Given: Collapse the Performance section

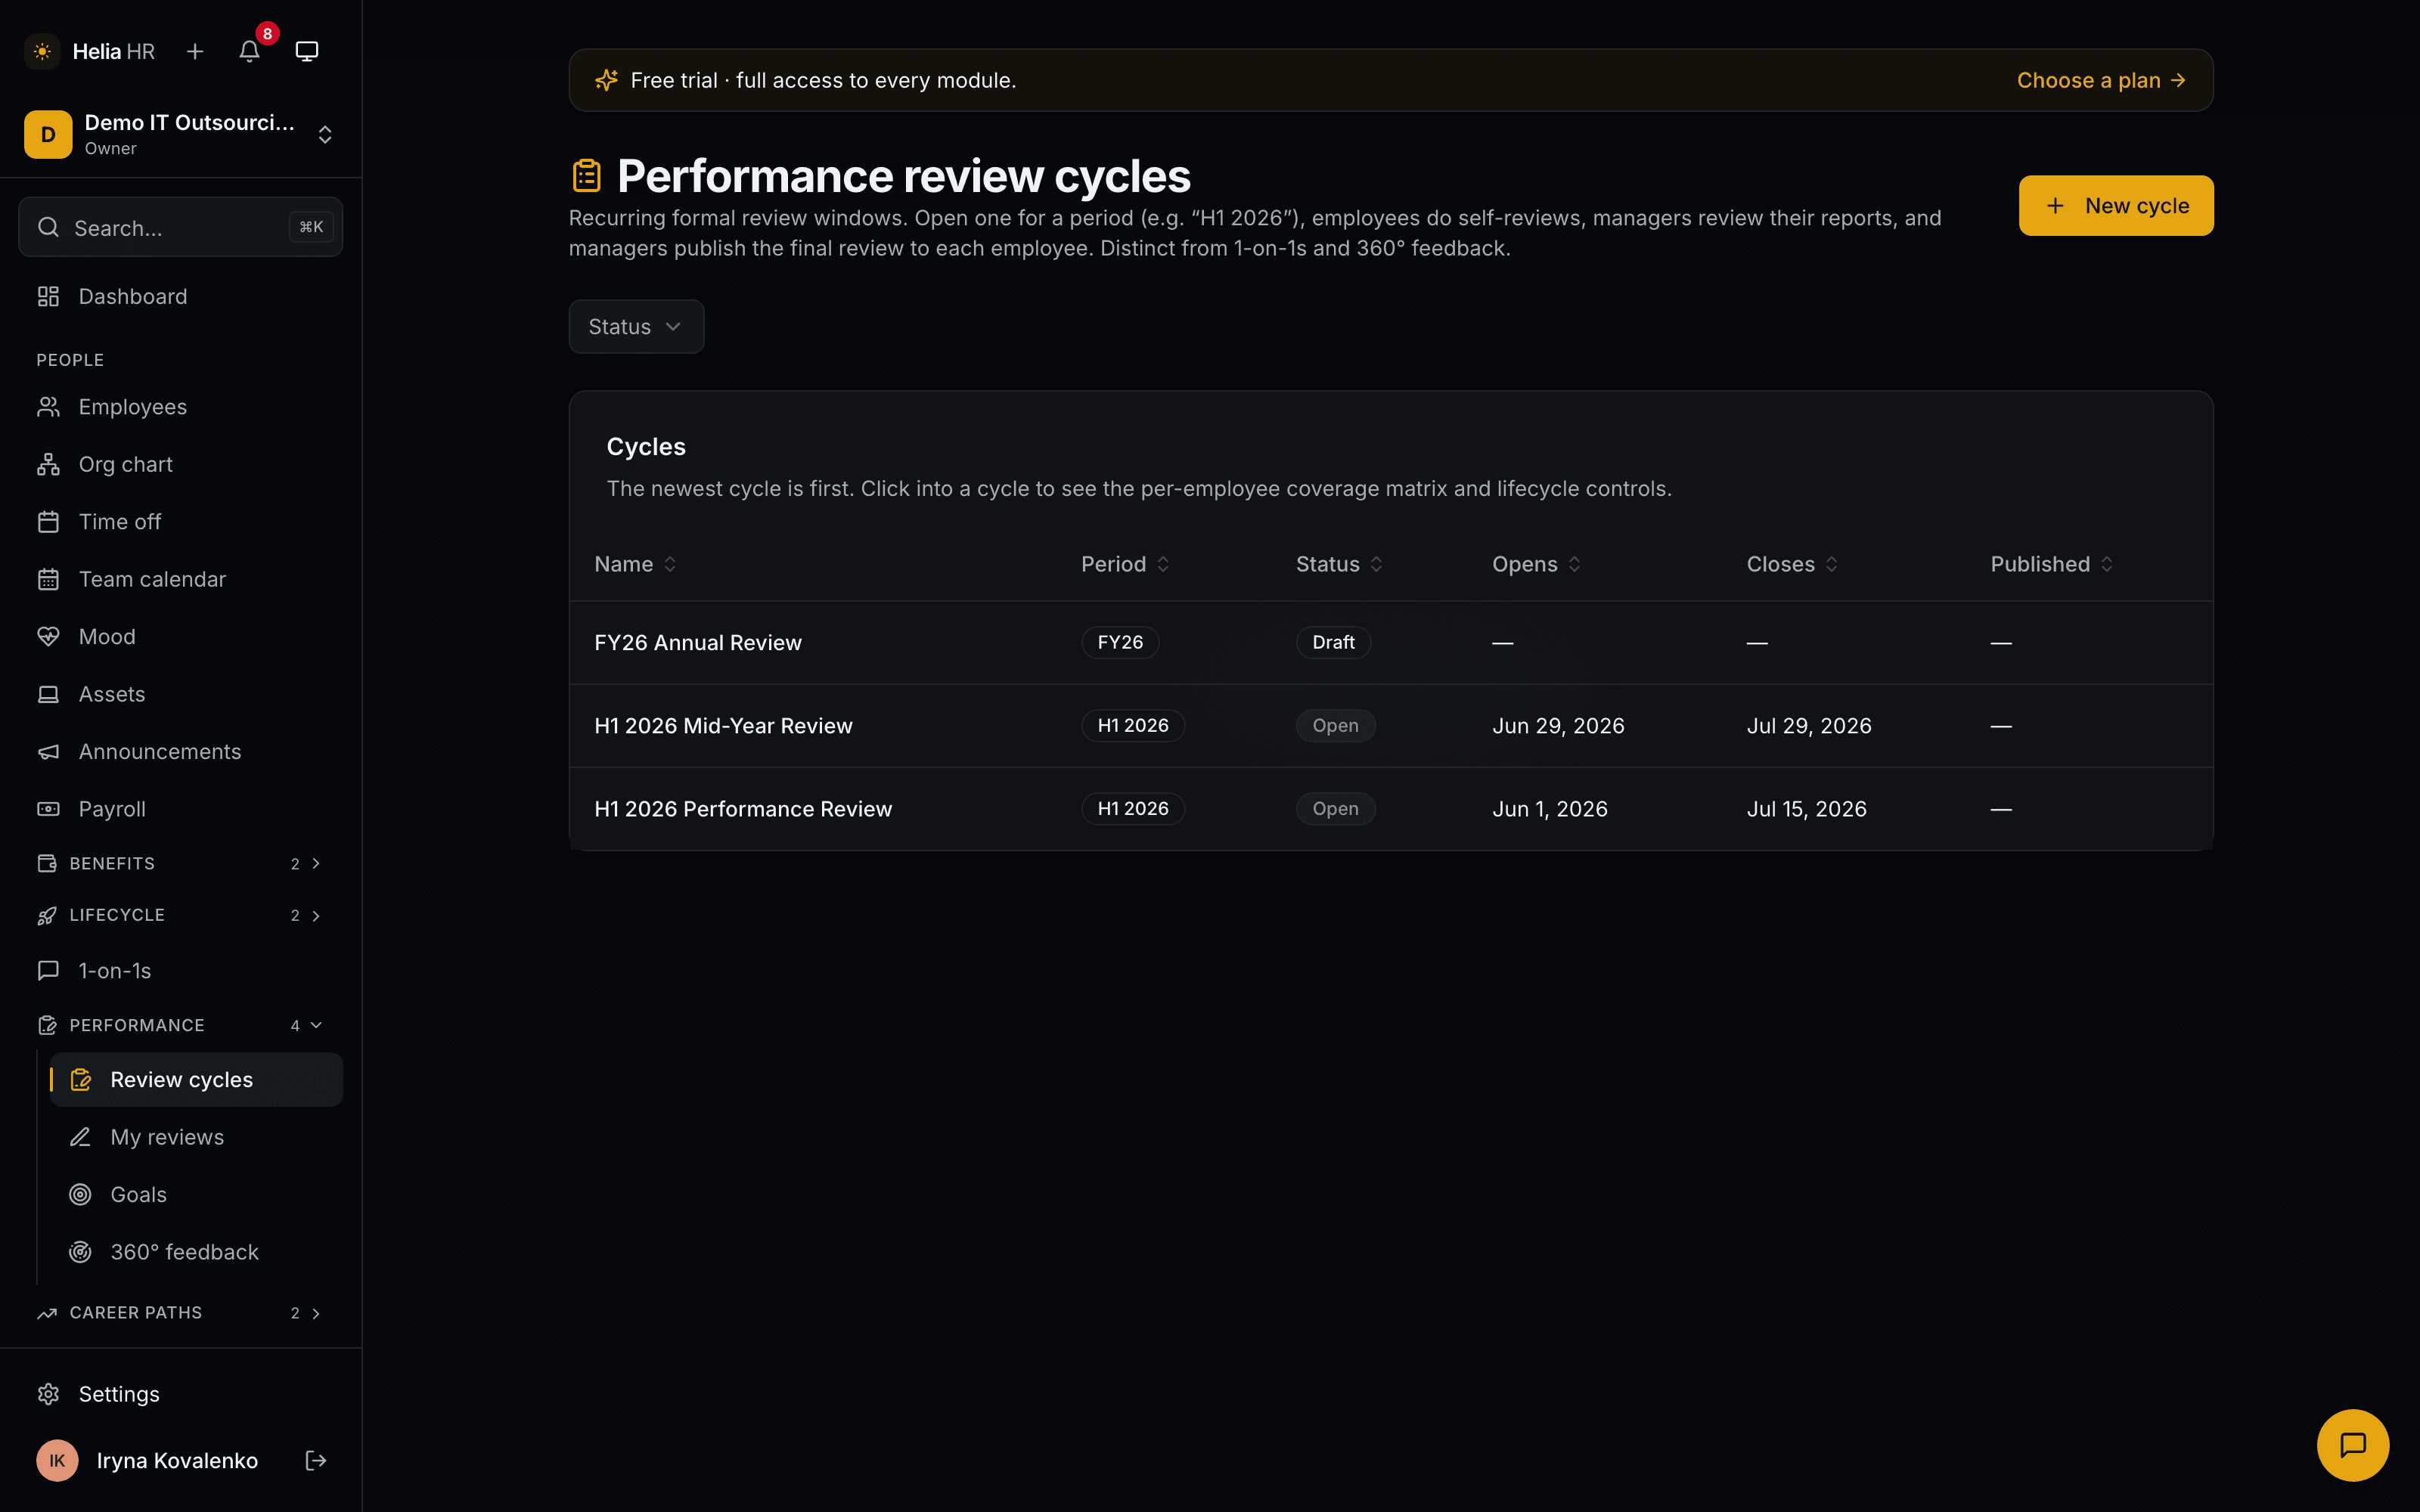Looking at the screenshot, I should point(181,1025).
